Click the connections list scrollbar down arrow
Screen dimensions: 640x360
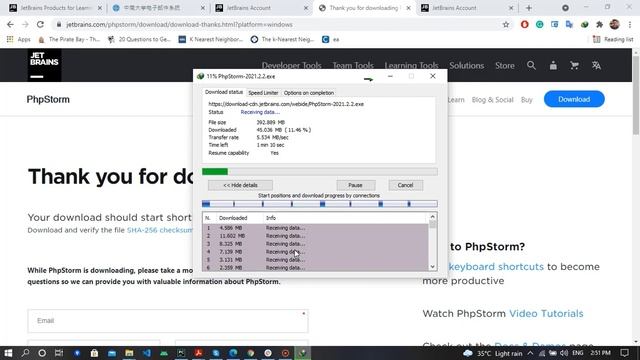tap(433, 267)
